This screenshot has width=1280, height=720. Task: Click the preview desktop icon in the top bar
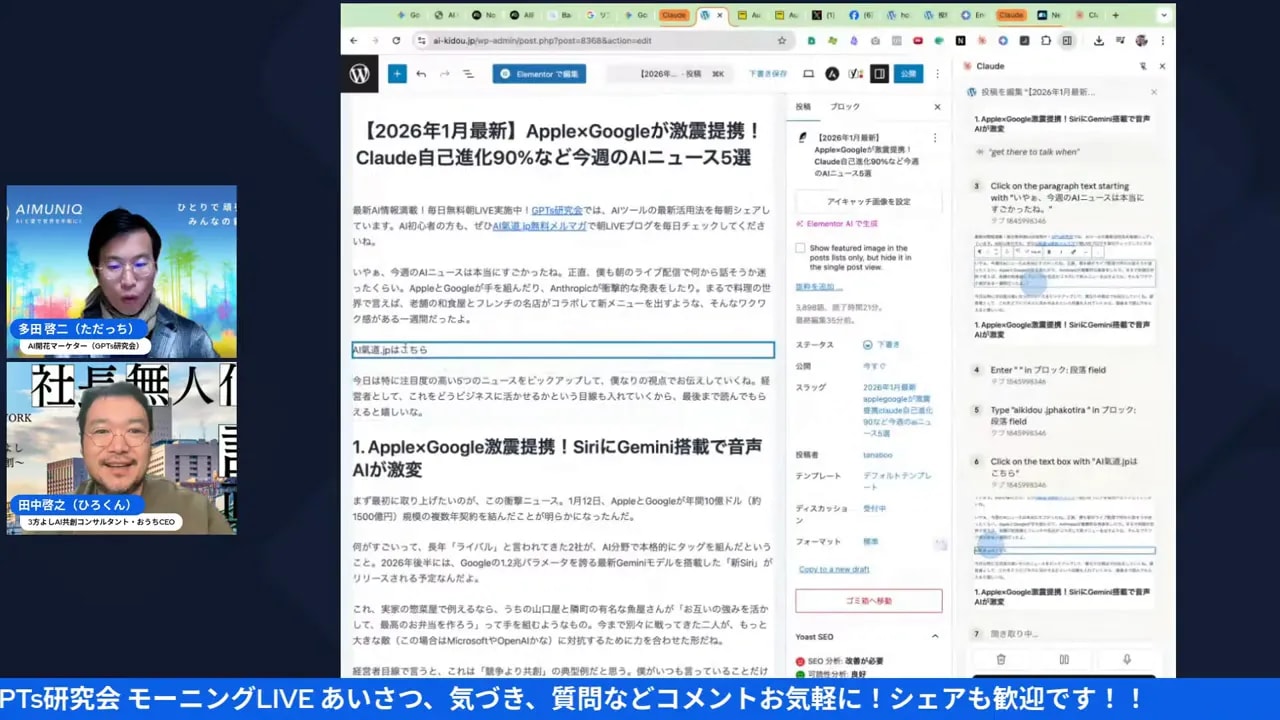pyautogui.click(x=807, y=73)
